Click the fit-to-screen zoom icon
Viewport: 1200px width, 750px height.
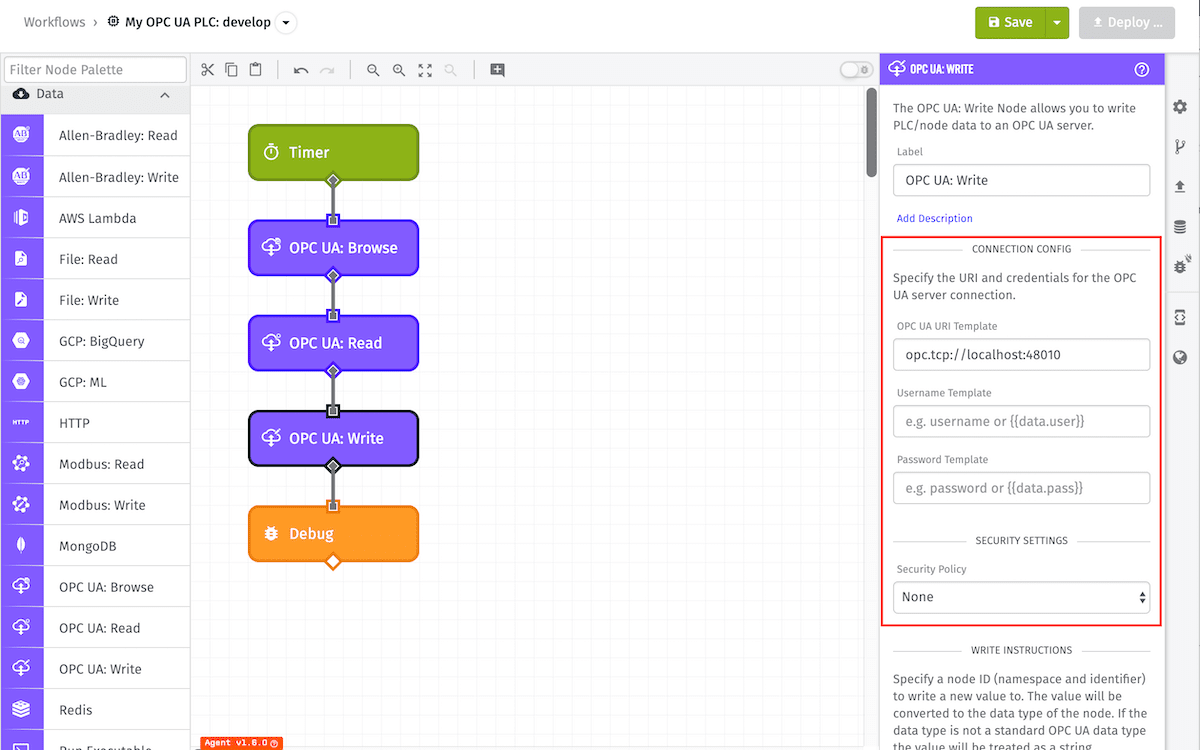pyautogui.click(x=425, y=70)
